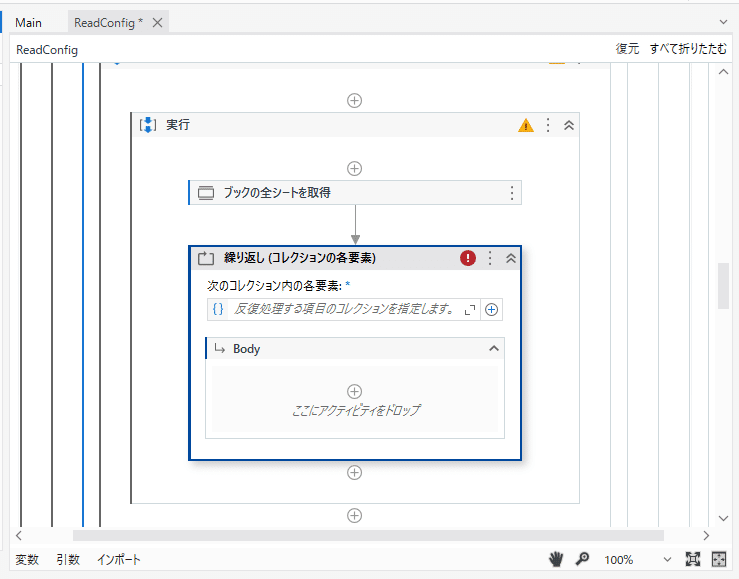Add activity below the 繰り返し loop
The image size is (739, 579).
point(354,473)
